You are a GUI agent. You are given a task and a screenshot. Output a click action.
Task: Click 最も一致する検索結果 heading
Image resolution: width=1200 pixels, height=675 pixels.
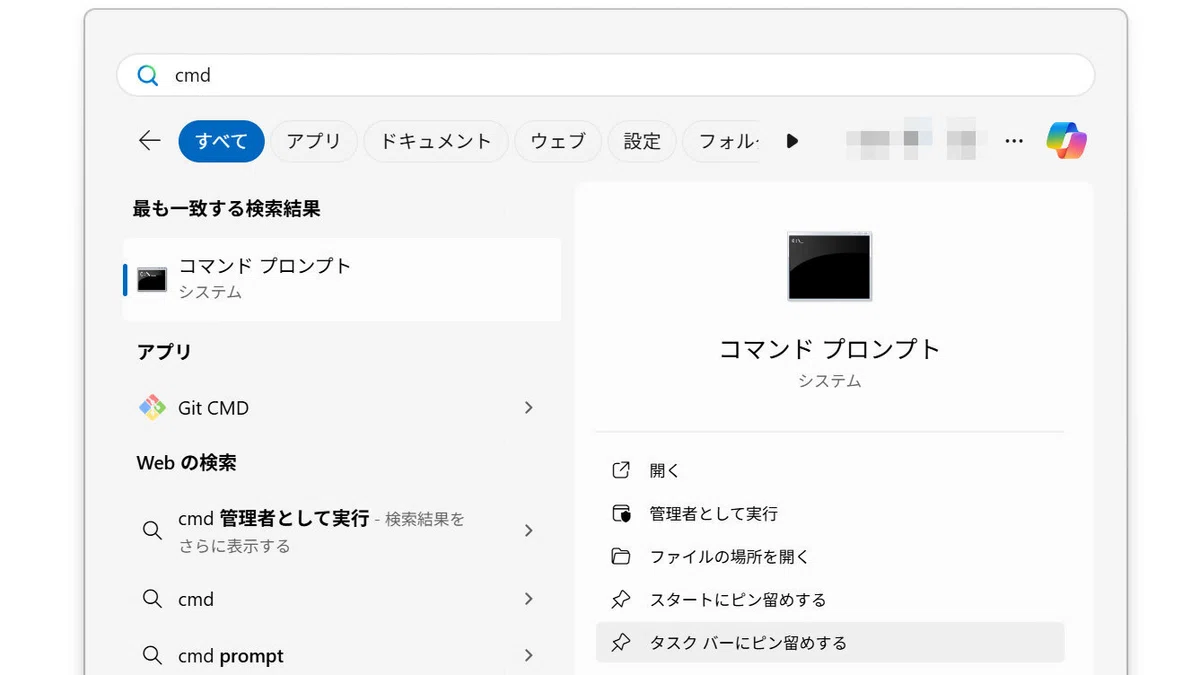pos(226,209)
